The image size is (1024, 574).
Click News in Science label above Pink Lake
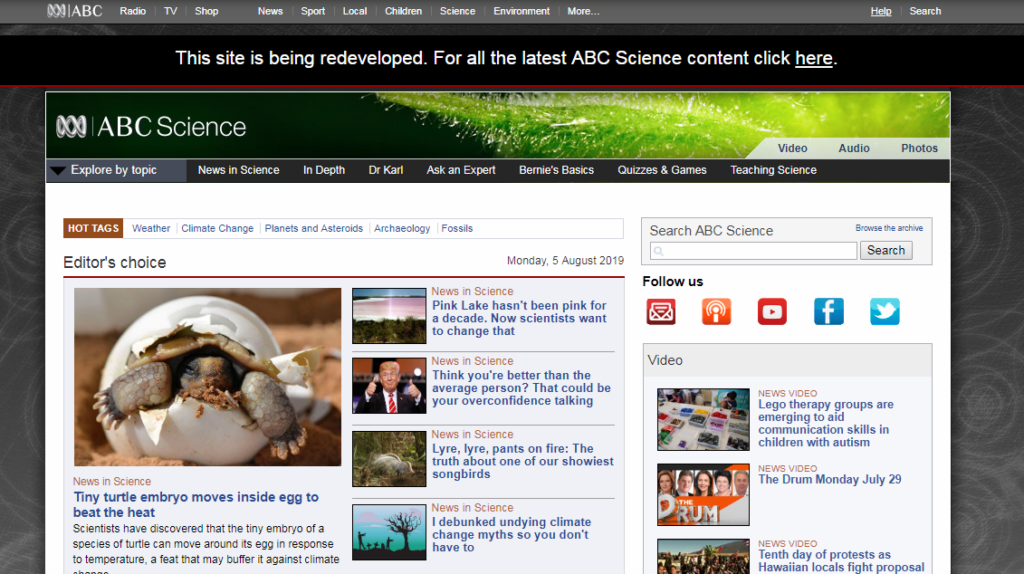[472, 291]
